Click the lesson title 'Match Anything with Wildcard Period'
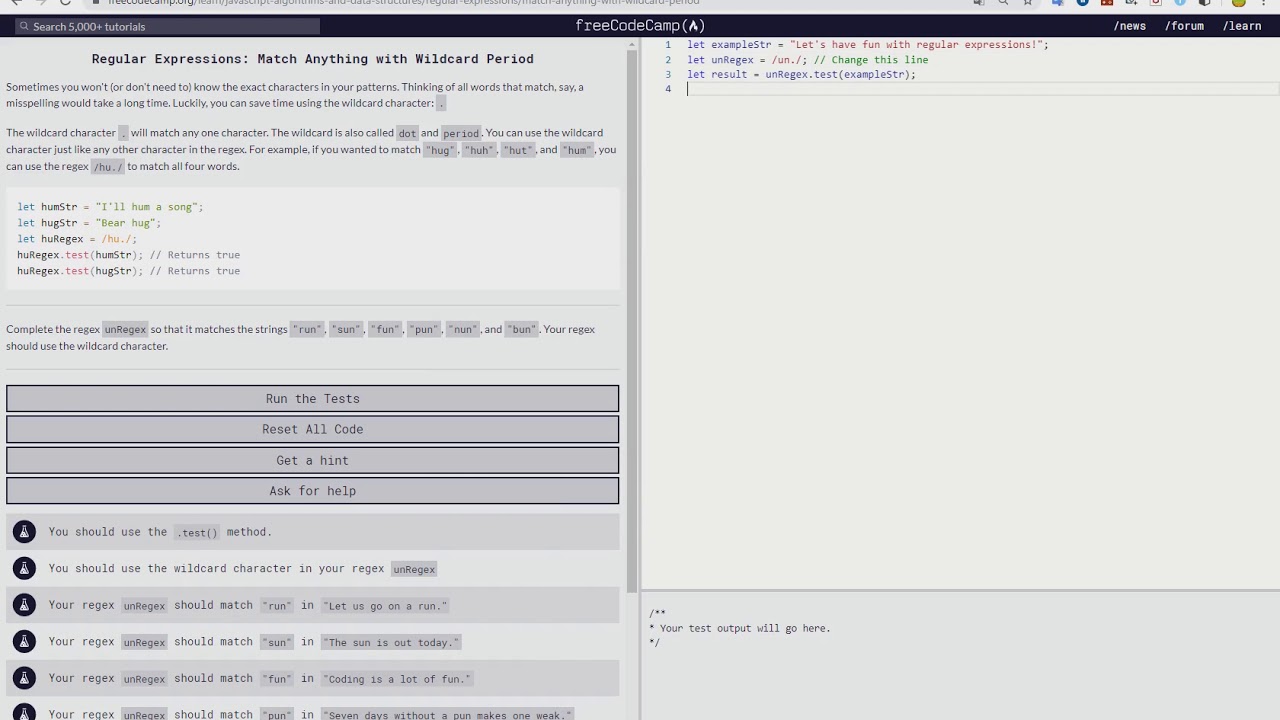Image resolution: width=1280 pixels, height=720 pixels. 312,59
